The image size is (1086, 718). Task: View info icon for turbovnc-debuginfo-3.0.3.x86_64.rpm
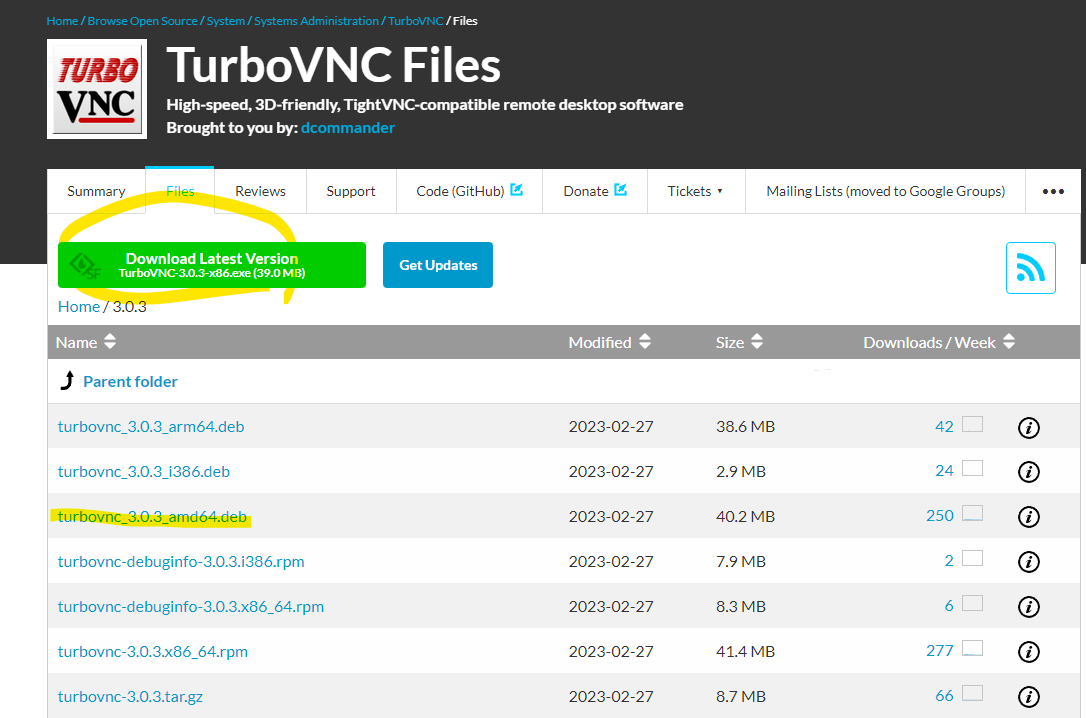(x=1029, y=607)
